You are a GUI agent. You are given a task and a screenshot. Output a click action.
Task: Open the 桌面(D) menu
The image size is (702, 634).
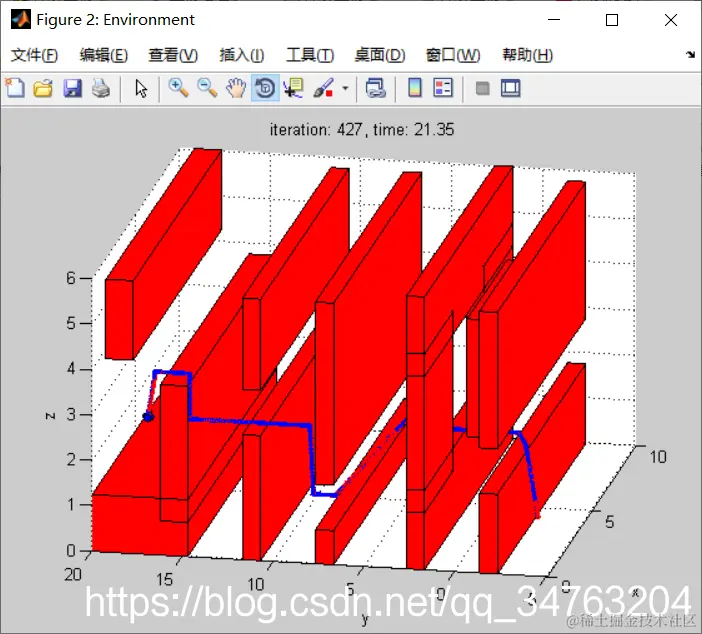tap(380, 55)
